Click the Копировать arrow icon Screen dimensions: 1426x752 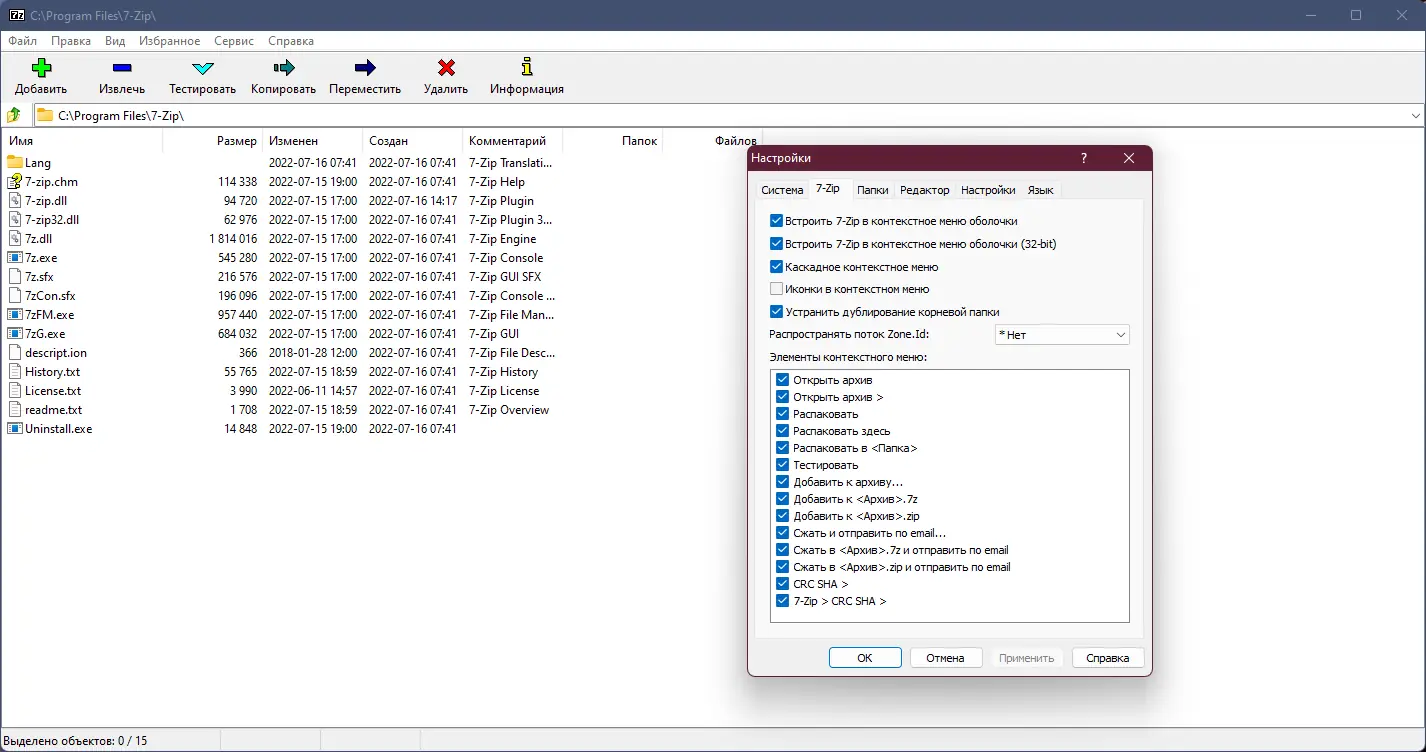(284, 68)
